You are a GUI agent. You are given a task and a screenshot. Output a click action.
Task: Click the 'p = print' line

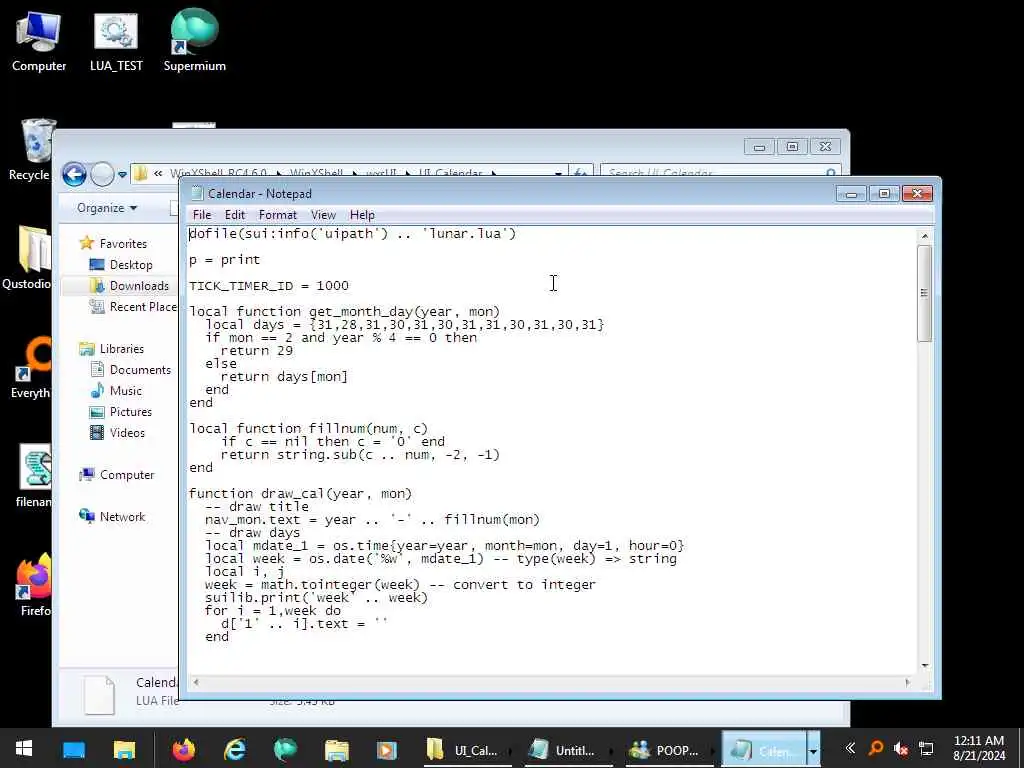click(224, 259)
